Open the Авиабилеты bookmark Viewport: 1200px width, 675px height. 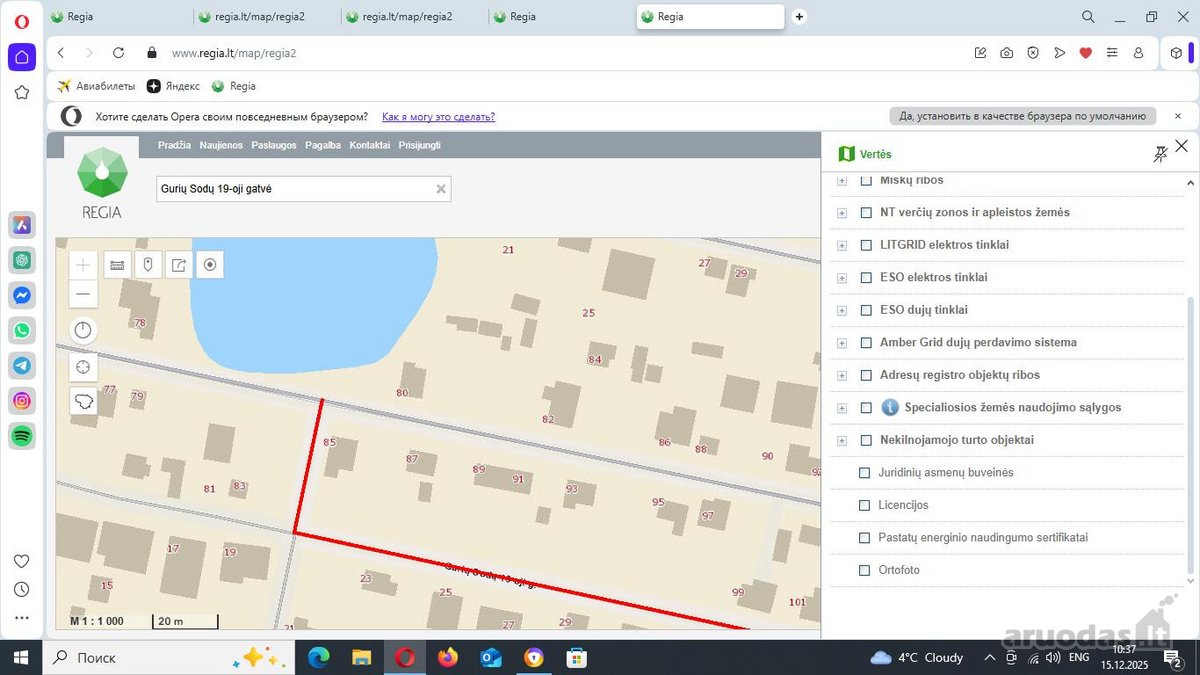coord(96,86)
